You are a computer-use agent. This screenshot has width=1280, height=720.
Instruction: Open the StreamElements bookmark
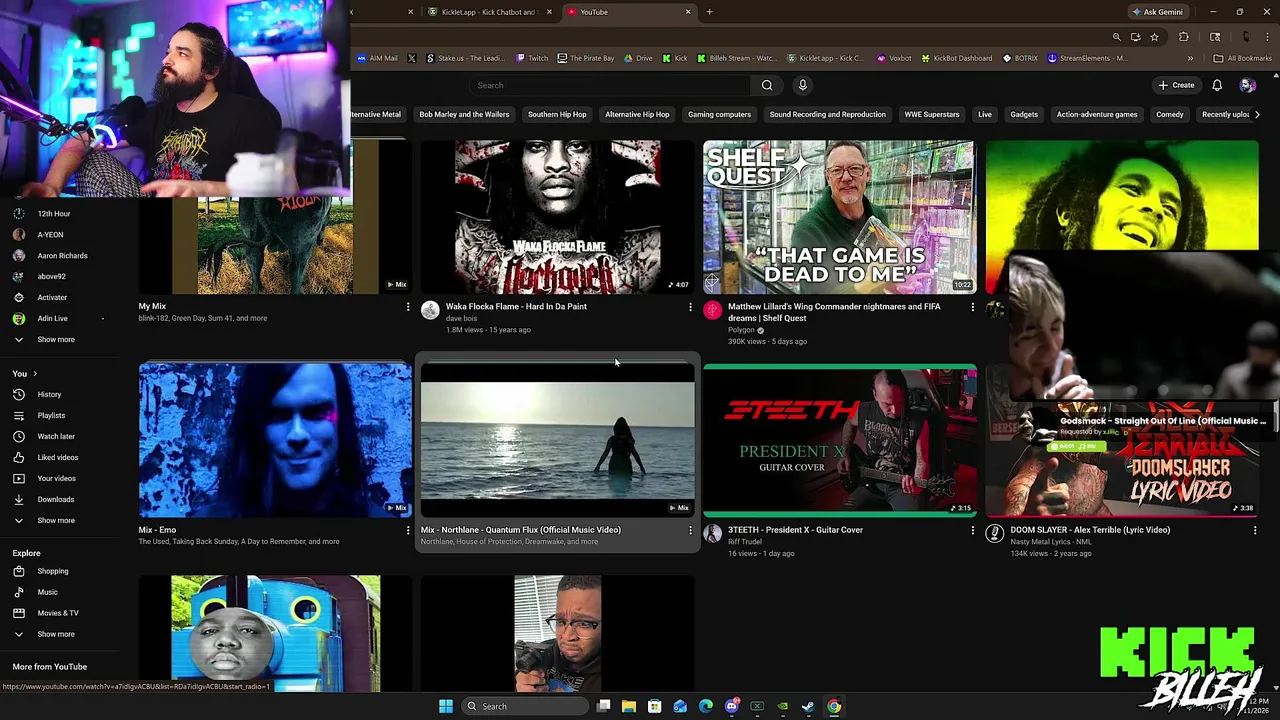(x=1087, y=58)
